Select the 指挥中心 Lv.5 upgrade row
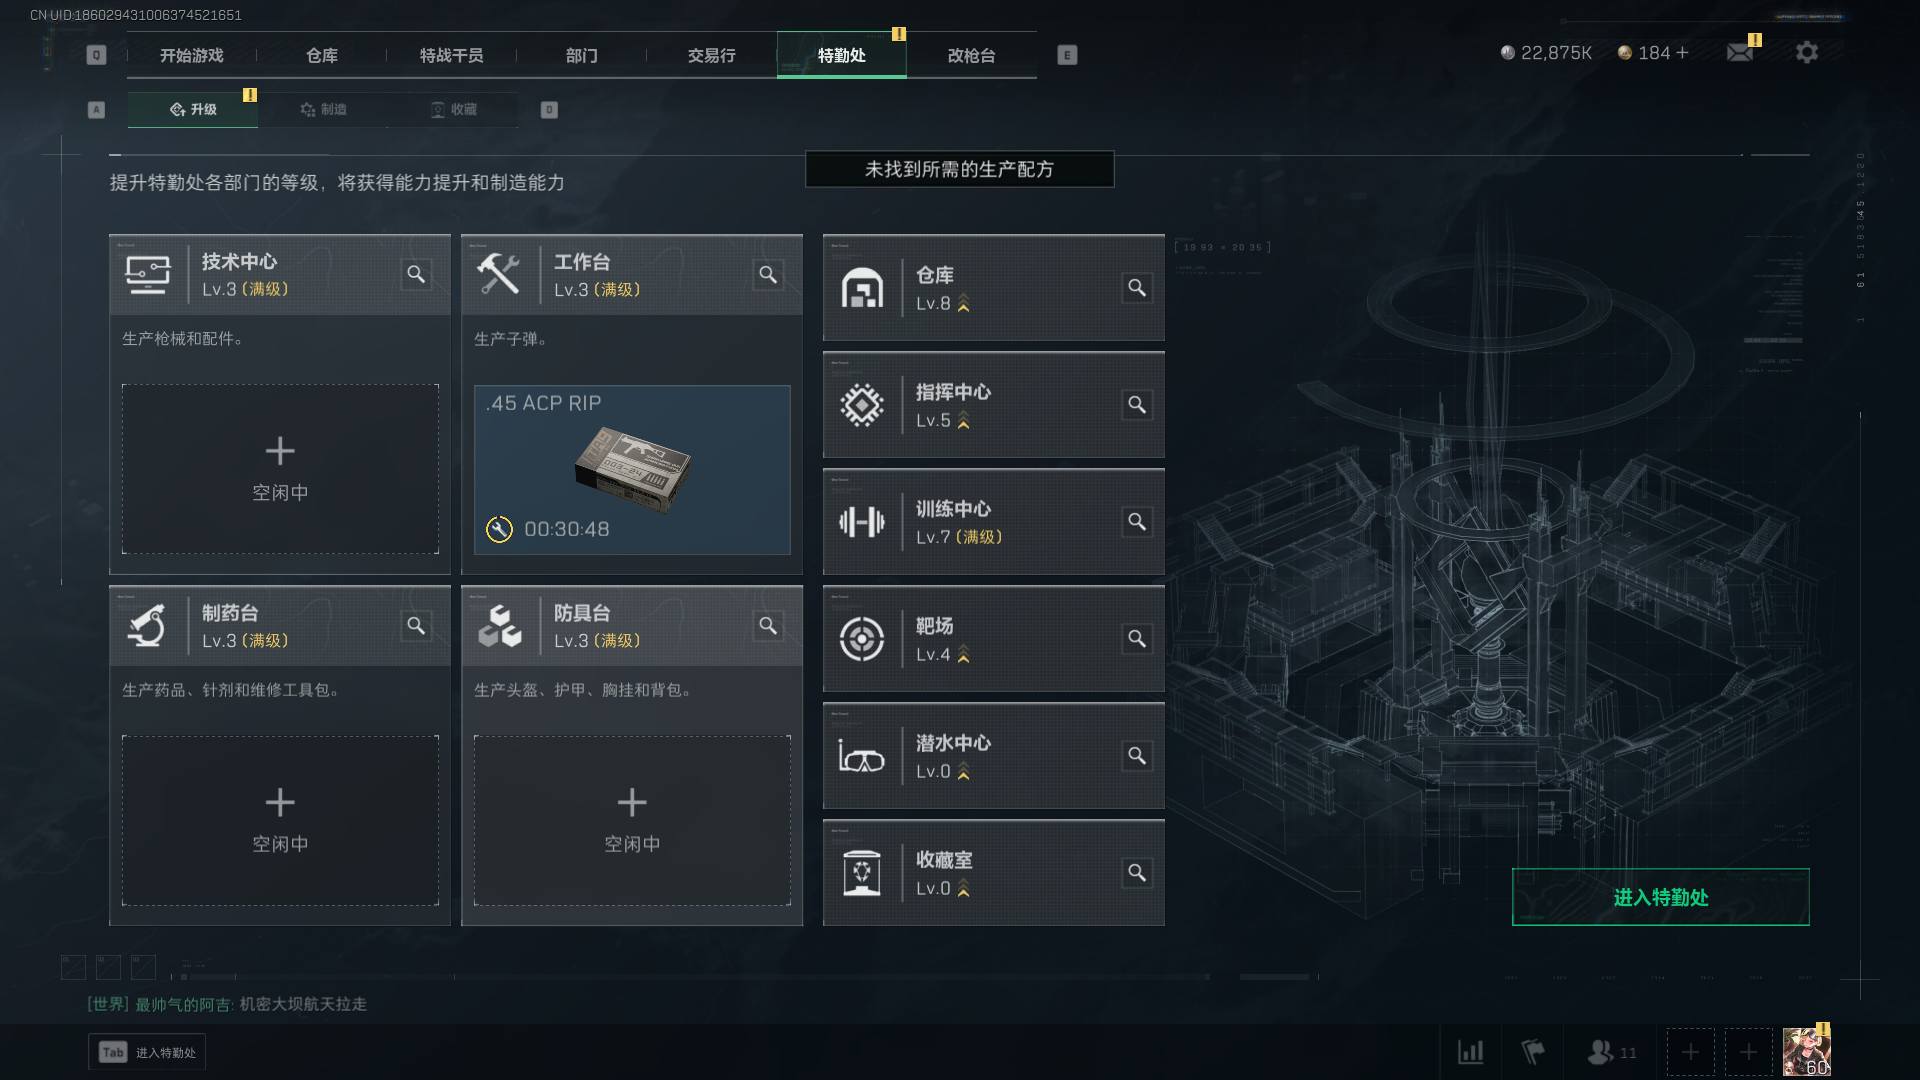The width and height of the screenshot is (1920, 1080). pyautogui.click(x=993, y=405)
